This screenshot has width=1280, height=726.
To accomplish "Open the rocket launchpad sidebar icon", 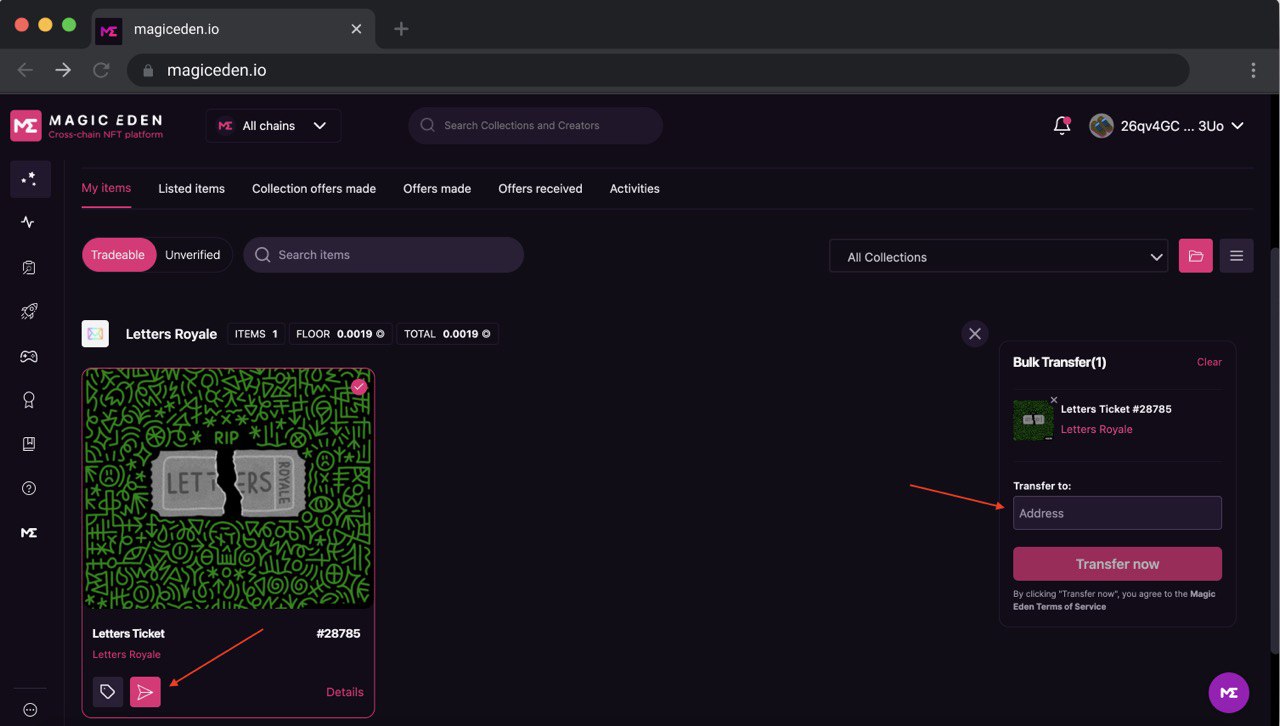I will (x=29, y=312).
